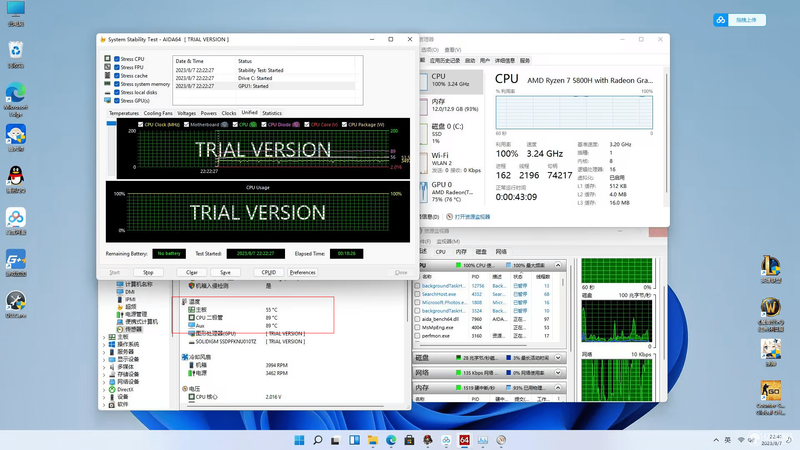
Task: Check the SearchHost.exe process checkbox
Action: point(417,294)
